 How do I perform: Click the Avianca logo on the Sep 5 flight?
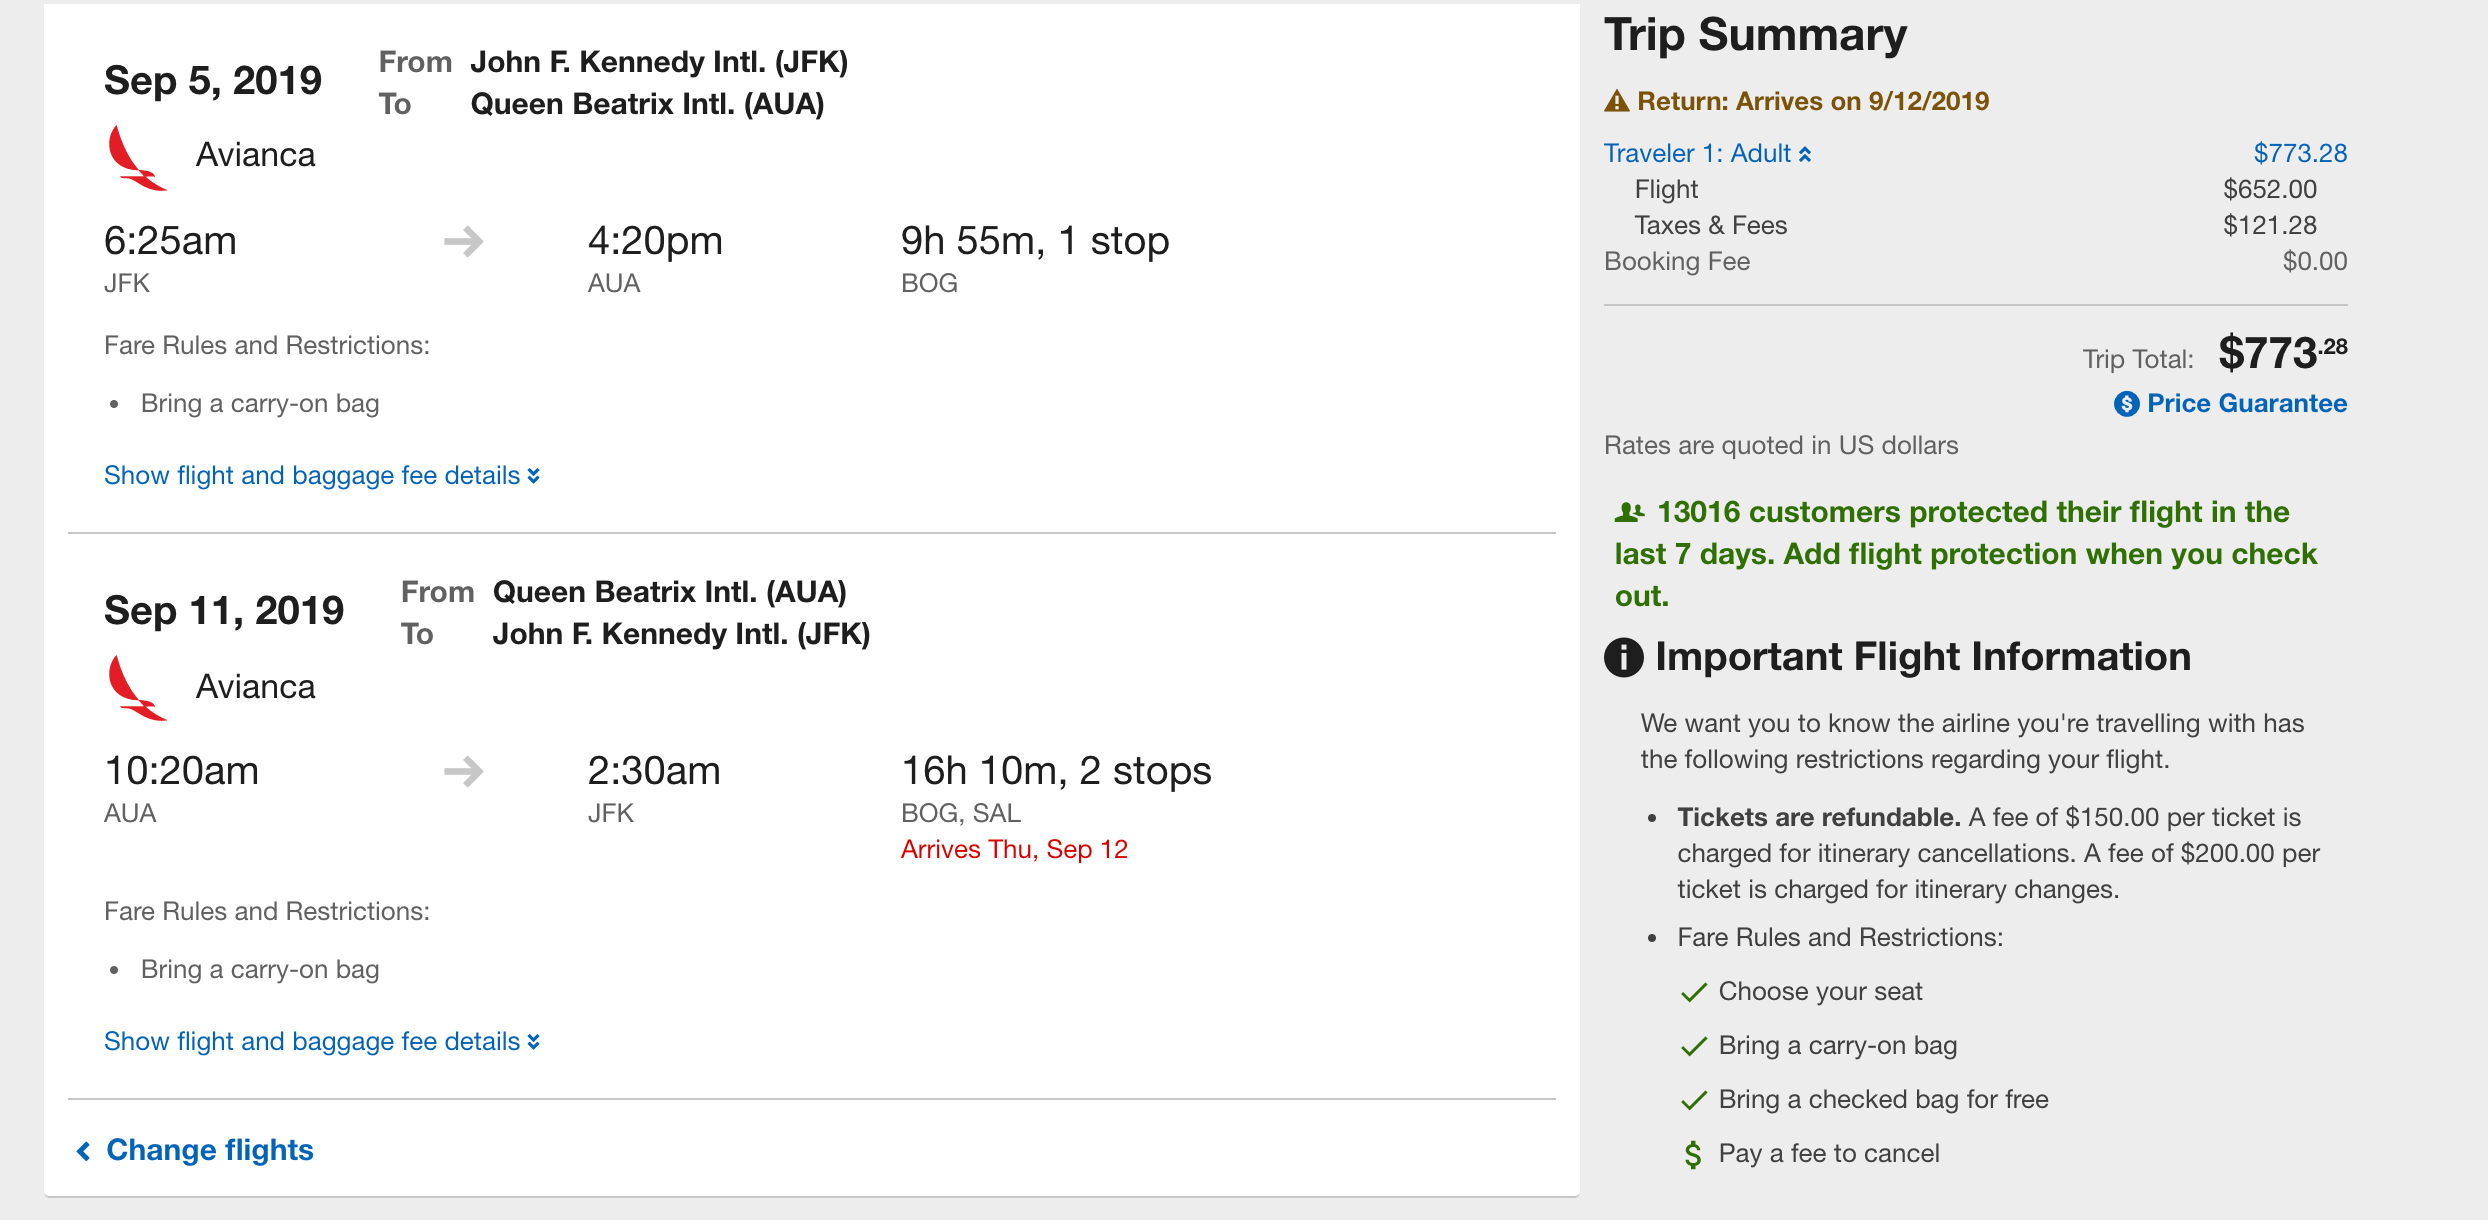pos(136,157)
